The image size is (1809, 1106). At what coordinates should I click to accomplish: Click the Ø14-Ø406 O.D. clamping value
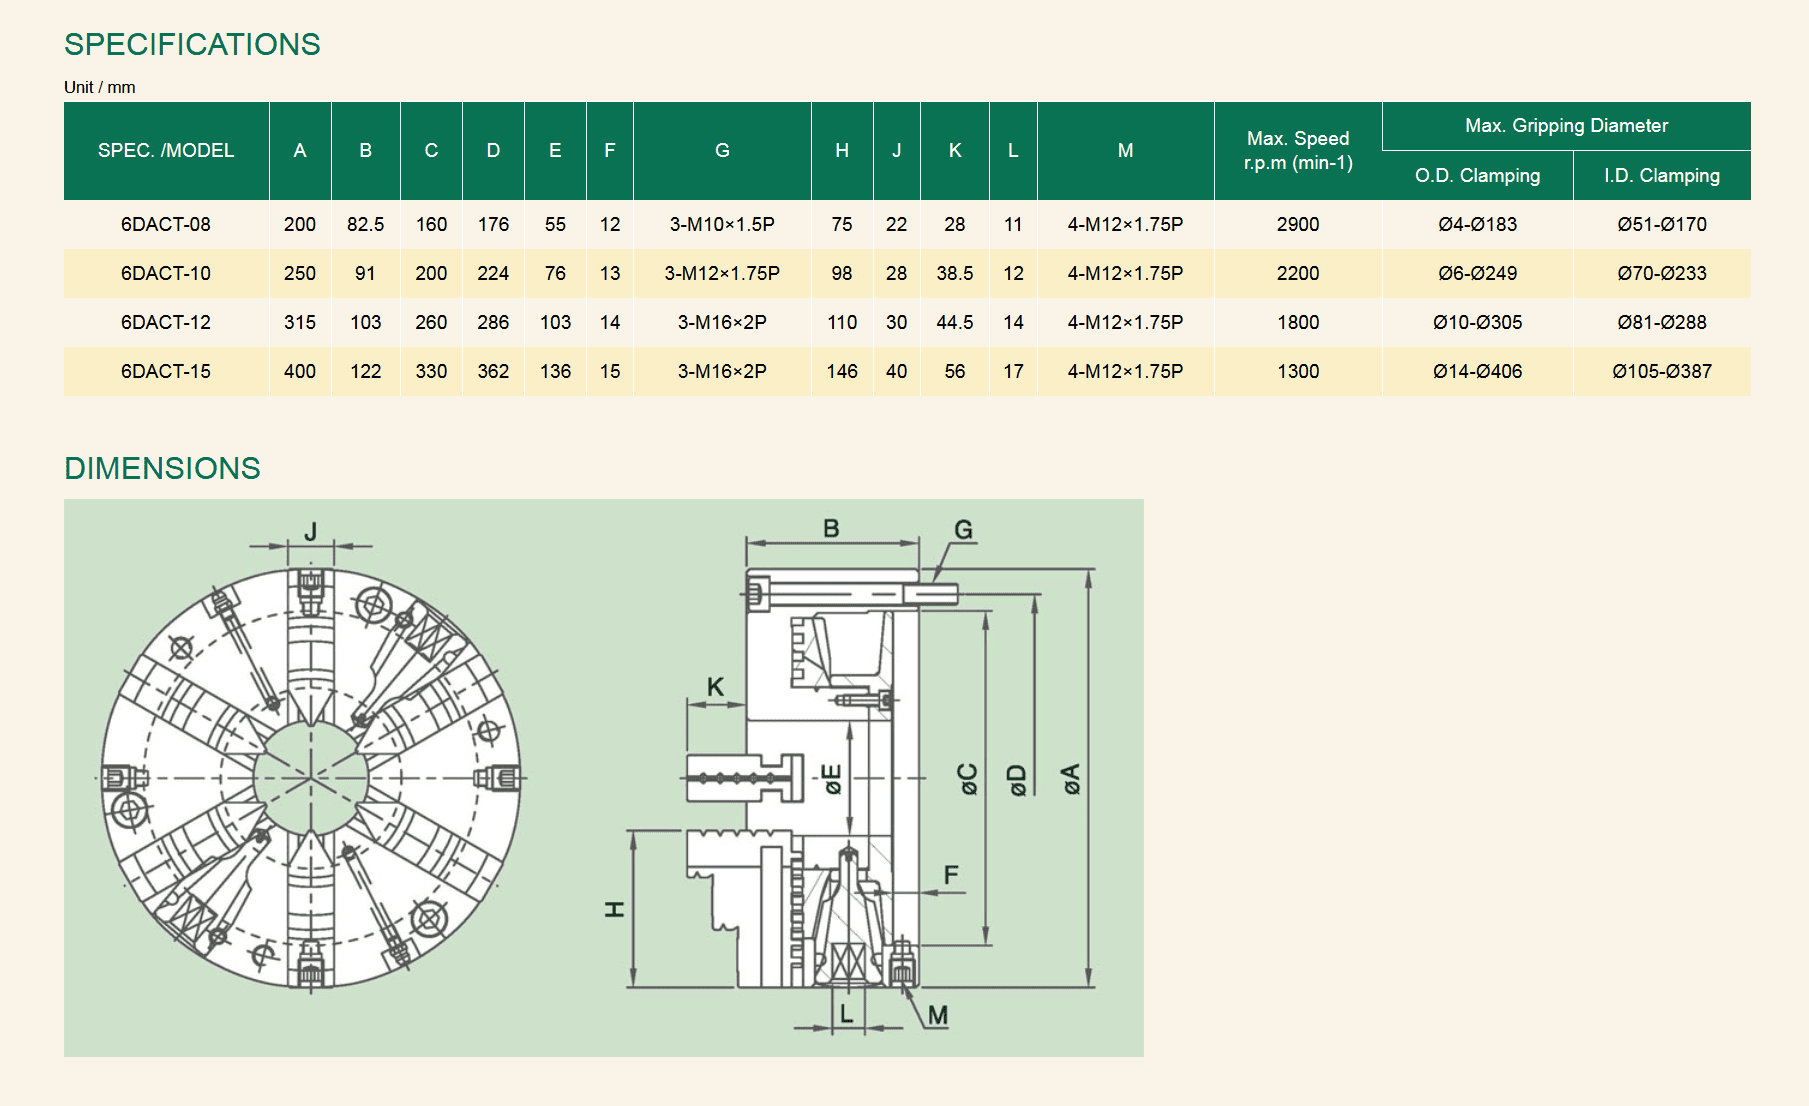1478,371
